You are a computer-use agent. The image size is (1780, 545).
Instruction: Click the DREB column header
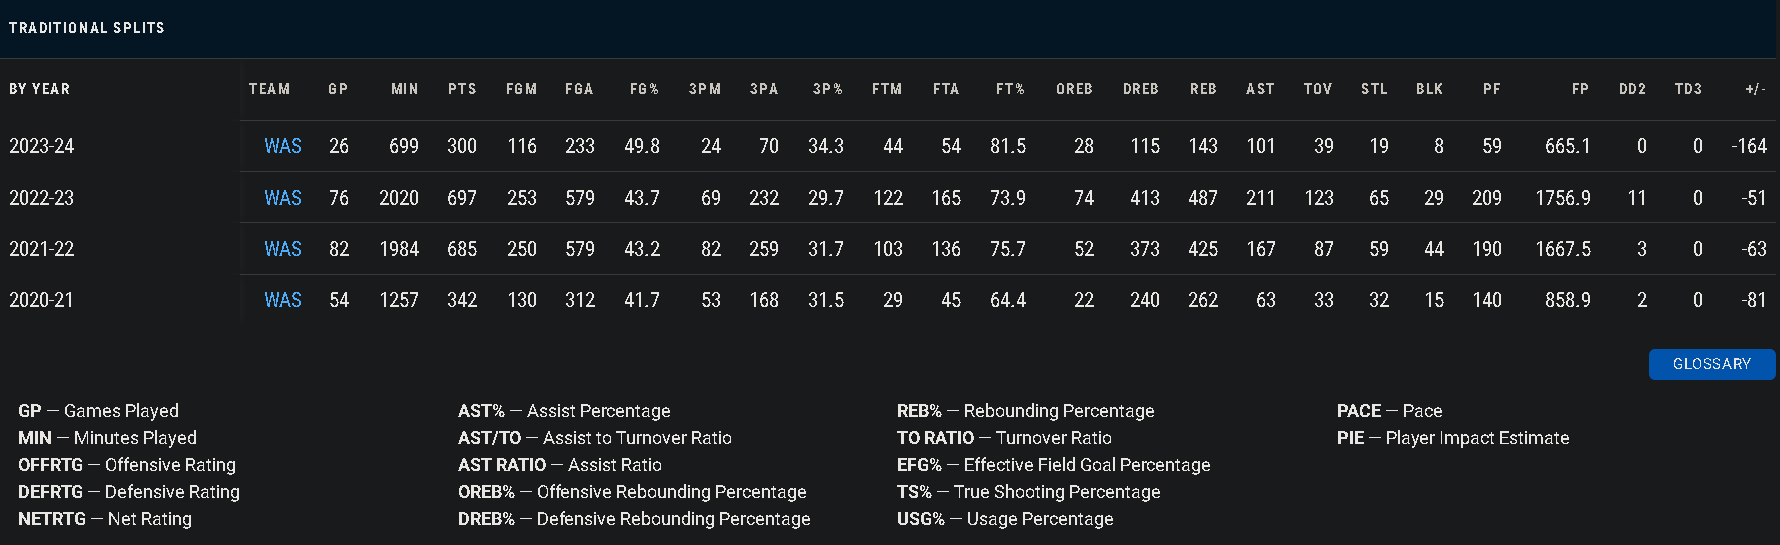(1140, 89)
